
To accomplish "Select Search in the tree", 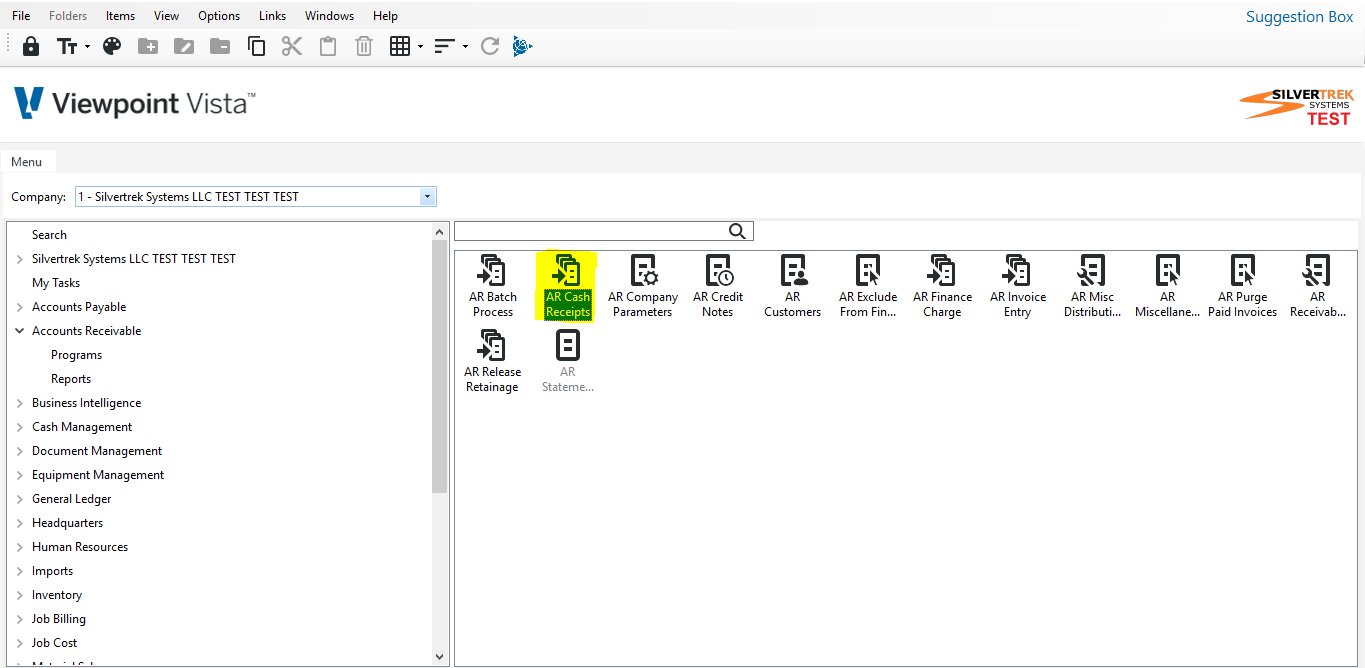I will [x=49, y=235].
